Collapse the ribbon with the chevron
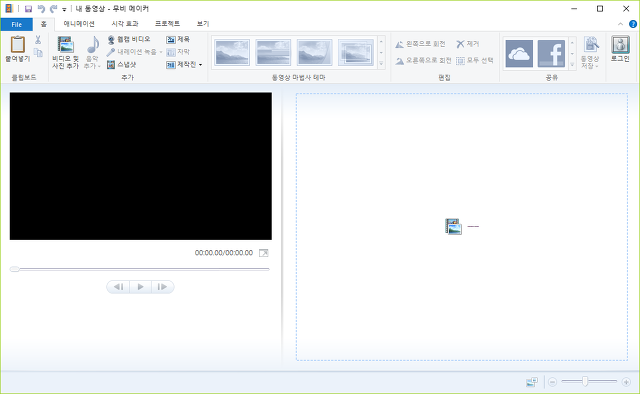This screenshot has height=394, width=640. click(620, 24)
